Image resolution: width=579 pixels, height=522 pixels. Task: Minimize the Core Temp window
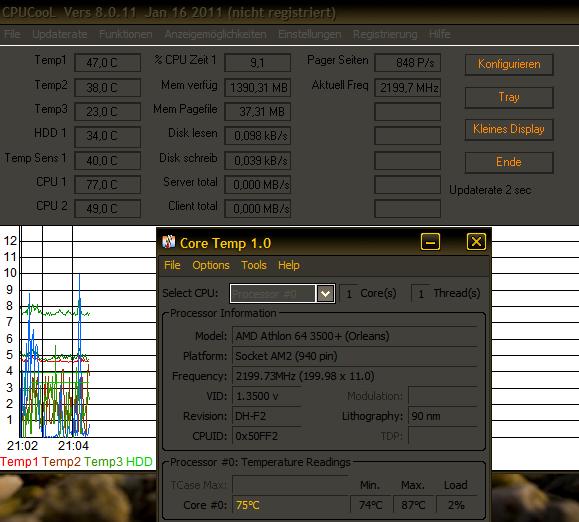point(430,242)
